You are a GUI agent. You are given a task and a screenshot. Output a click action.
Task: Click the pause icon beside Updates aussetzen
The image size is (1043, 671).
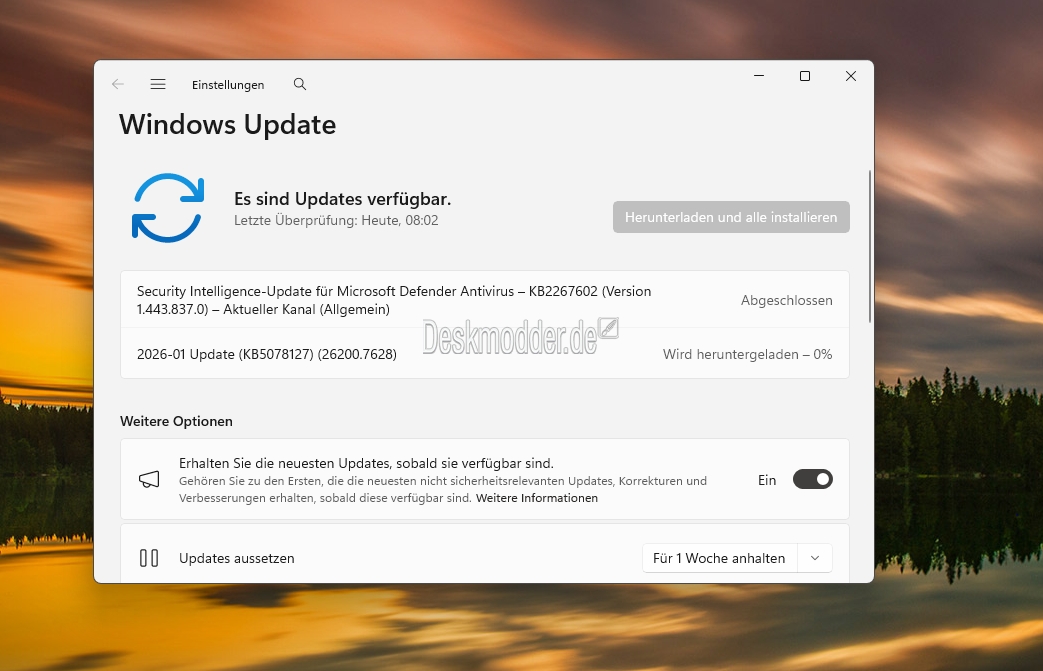click(x=149, y=558)
